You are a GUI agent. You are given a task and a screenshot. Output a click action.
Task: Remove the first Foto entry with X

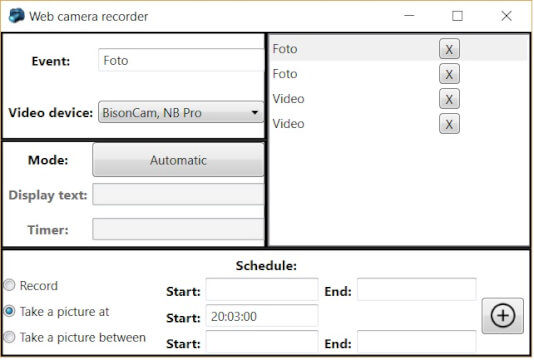[x=449, y=49]
